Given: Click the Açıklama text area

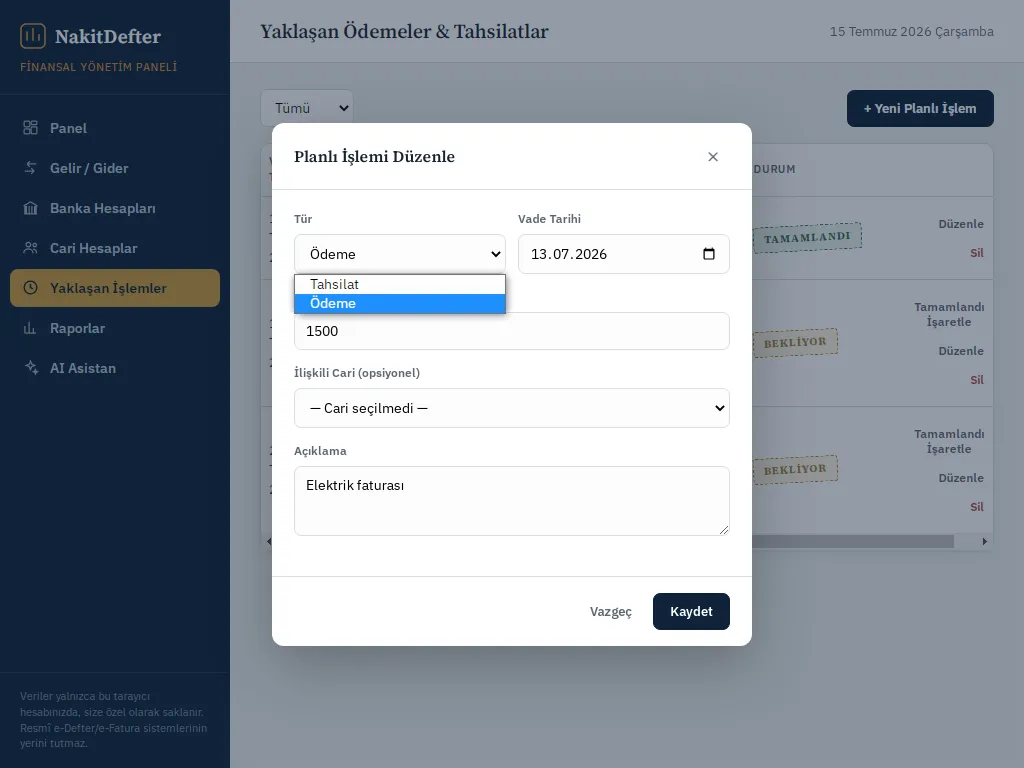Looking at the screenshot, I should [511, 501].
